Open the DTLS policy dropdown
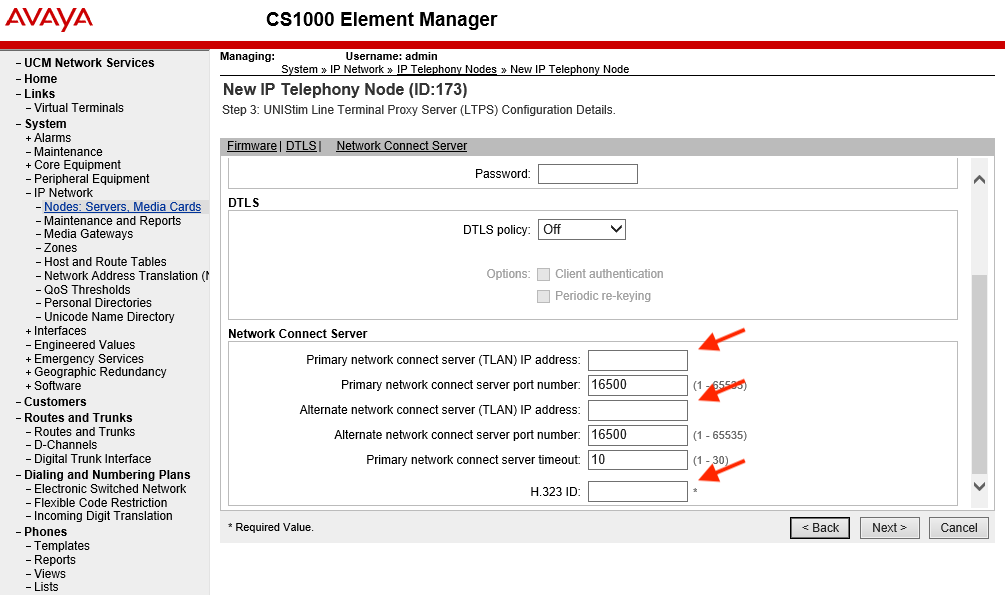 581,230
